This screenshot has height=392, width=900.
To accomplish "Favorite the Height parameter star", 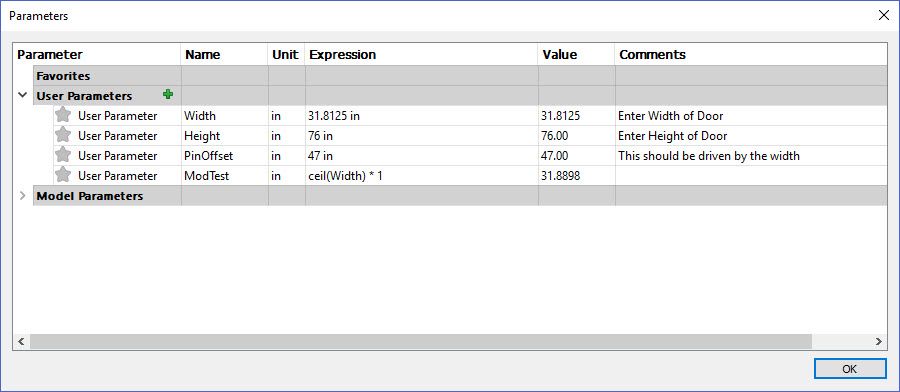I will tap(63, 135).
